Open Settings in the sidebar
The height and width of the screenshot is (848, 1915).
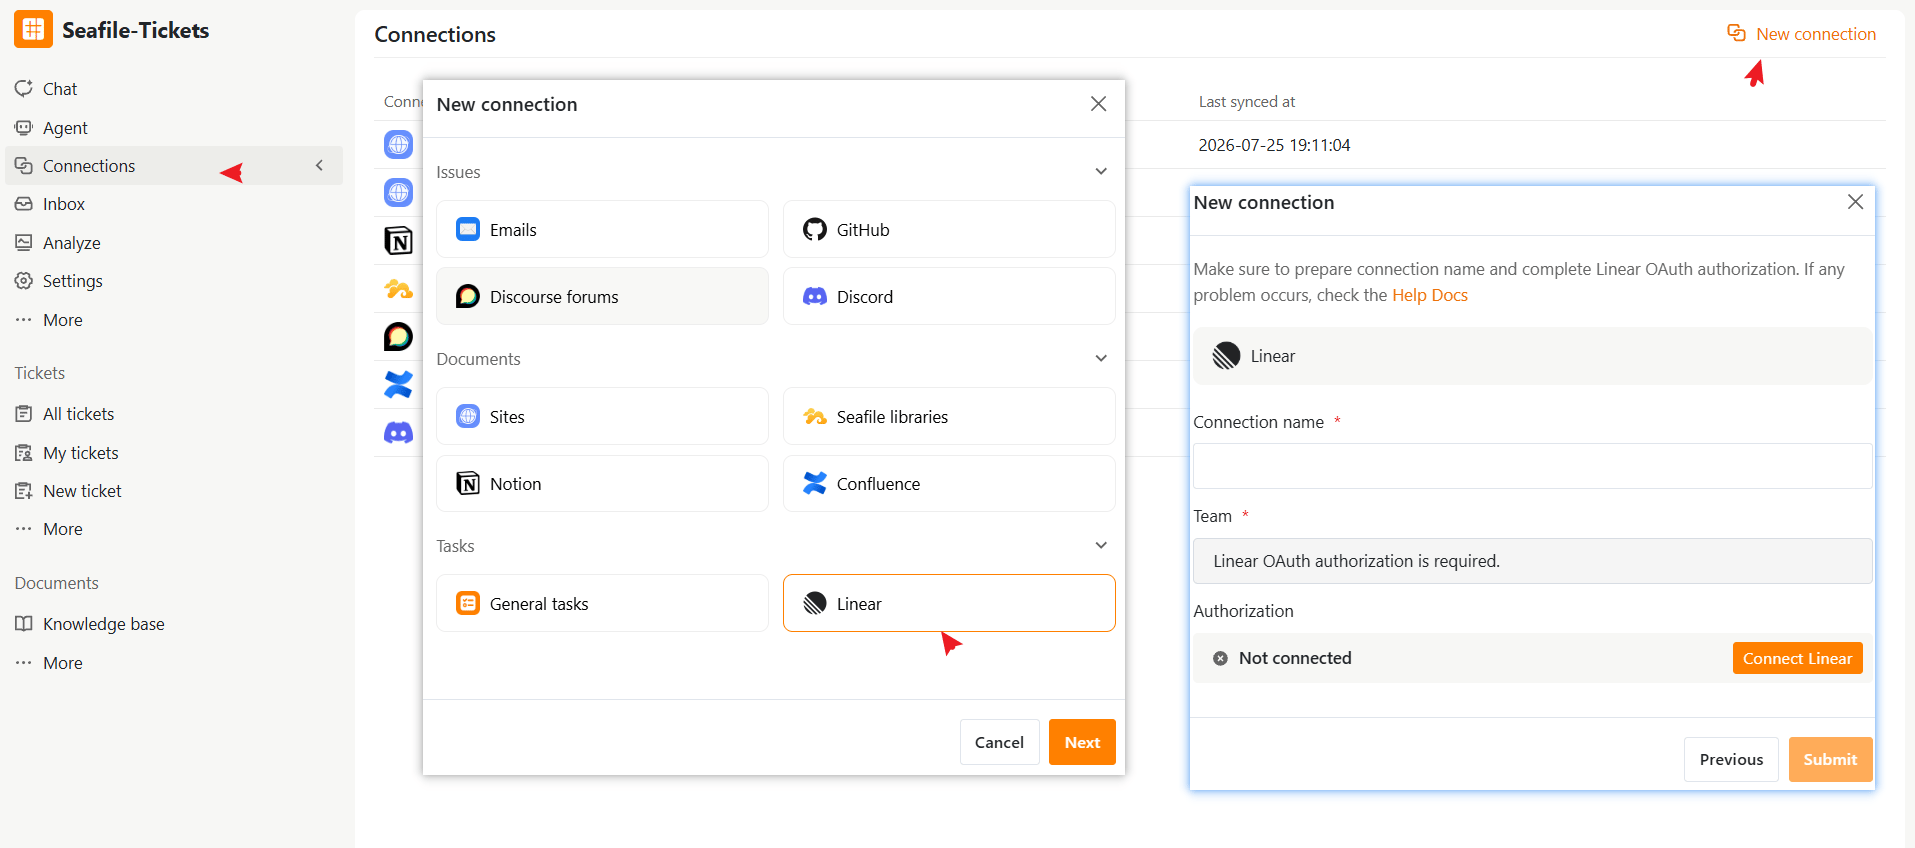coord(72,281)
